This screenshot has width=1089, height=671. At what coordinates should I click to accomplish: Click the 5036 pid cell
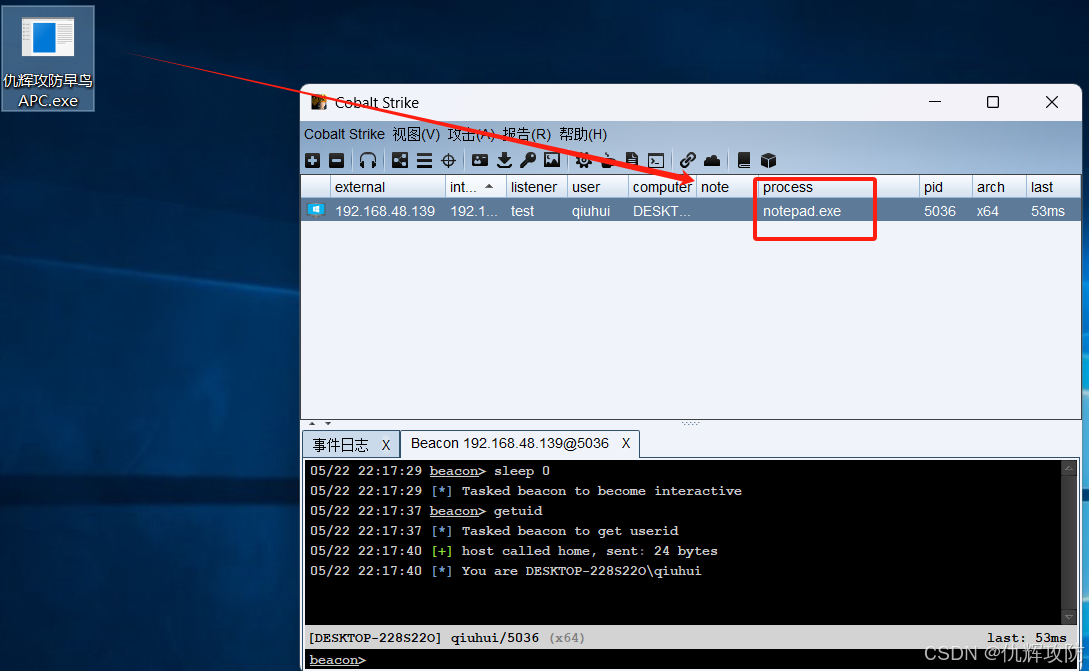click(x=946, y=210)
